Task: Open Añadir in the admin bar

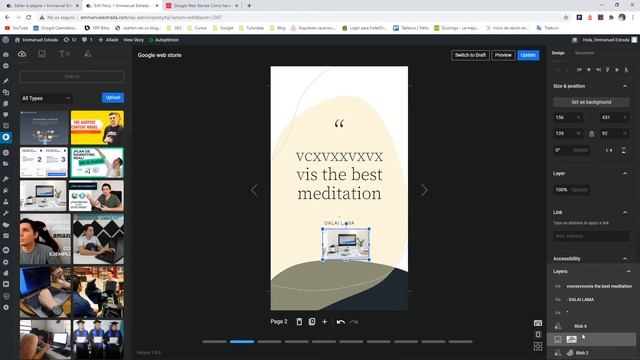Action: [x=109, y=40]
